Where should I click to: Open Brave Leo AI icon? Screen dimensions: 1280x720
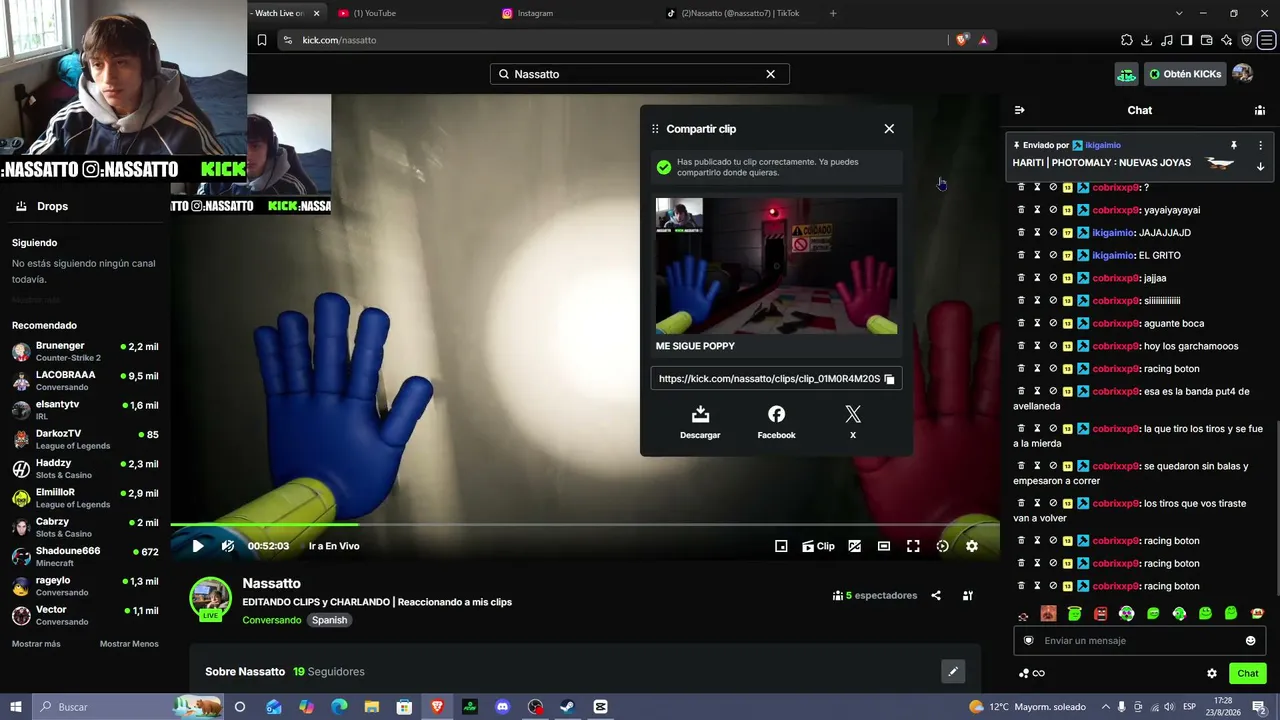[x=1226, y=40]
